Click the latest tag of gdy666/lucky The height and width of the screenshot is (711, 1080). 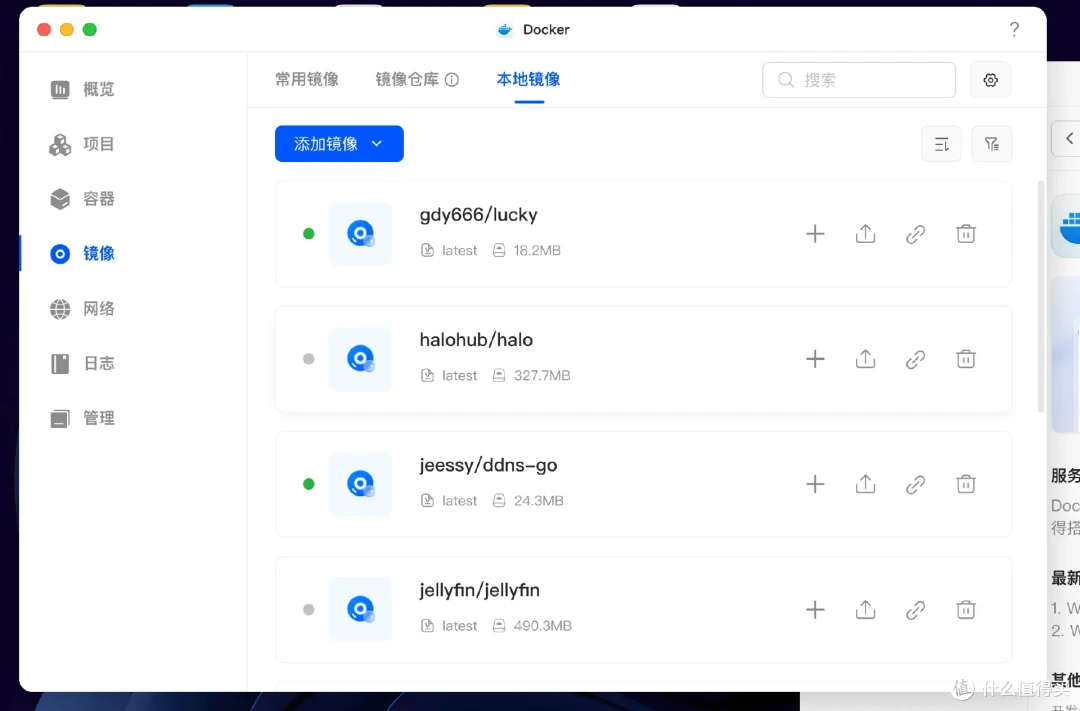(x=459, y=251)
